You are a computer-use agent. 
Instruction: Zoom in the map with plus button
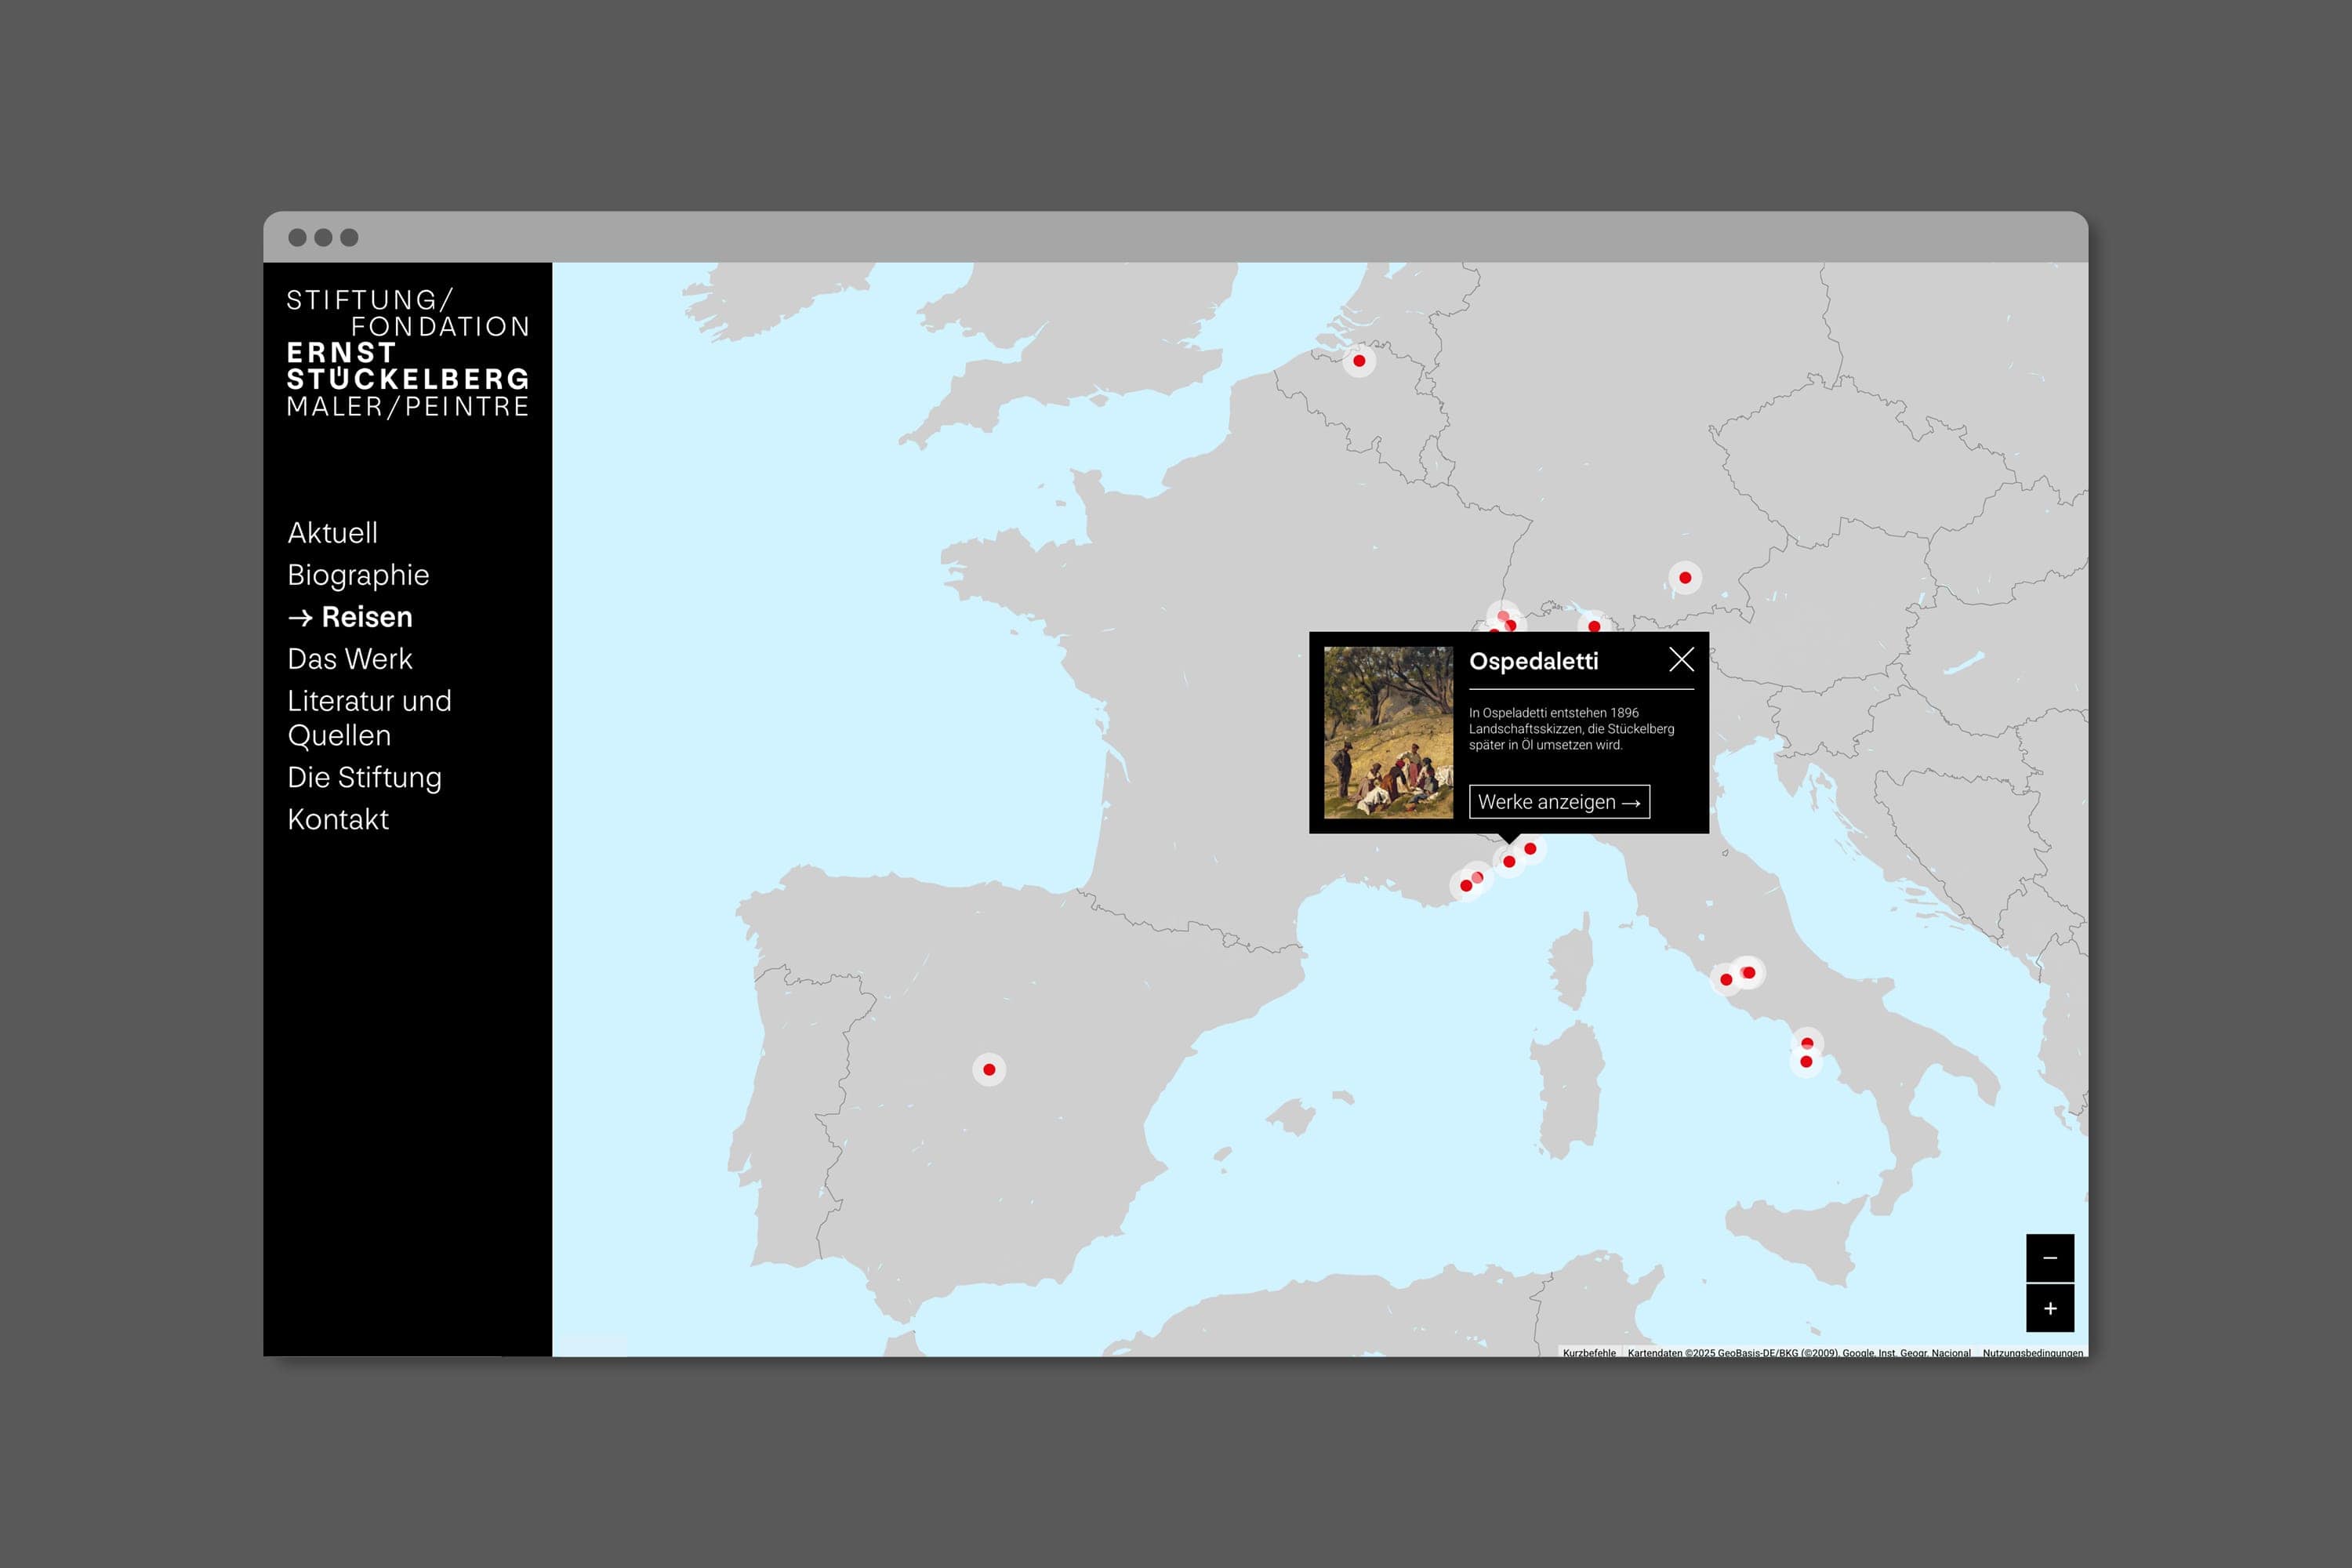click(x=2049, y=1308)
